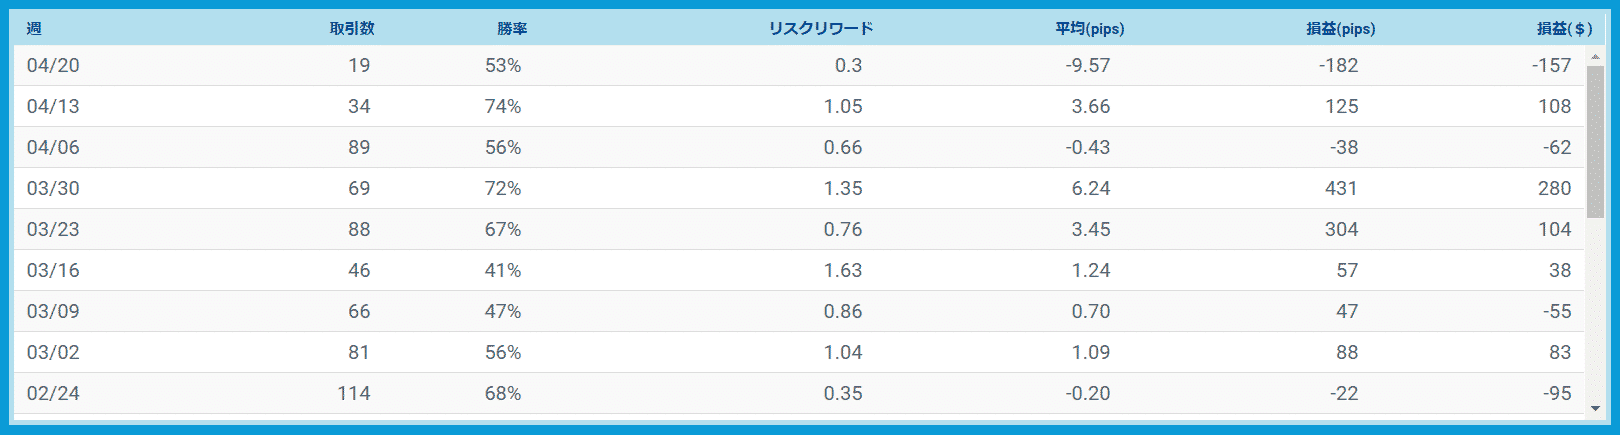This screenshot has height=435, width=1620.
Task: Select the 04/06 week row
Action: pos(800,147)
